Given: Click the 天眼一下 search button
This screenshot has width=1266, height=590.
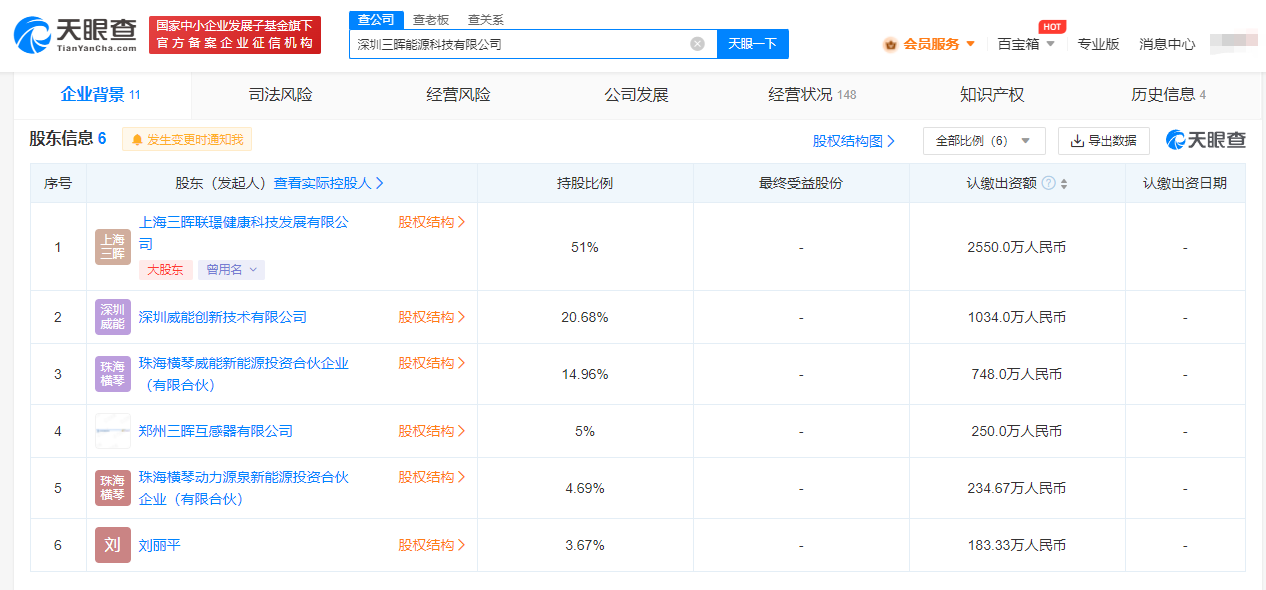Looking at the screenshot, I should (x=753, y=44).
